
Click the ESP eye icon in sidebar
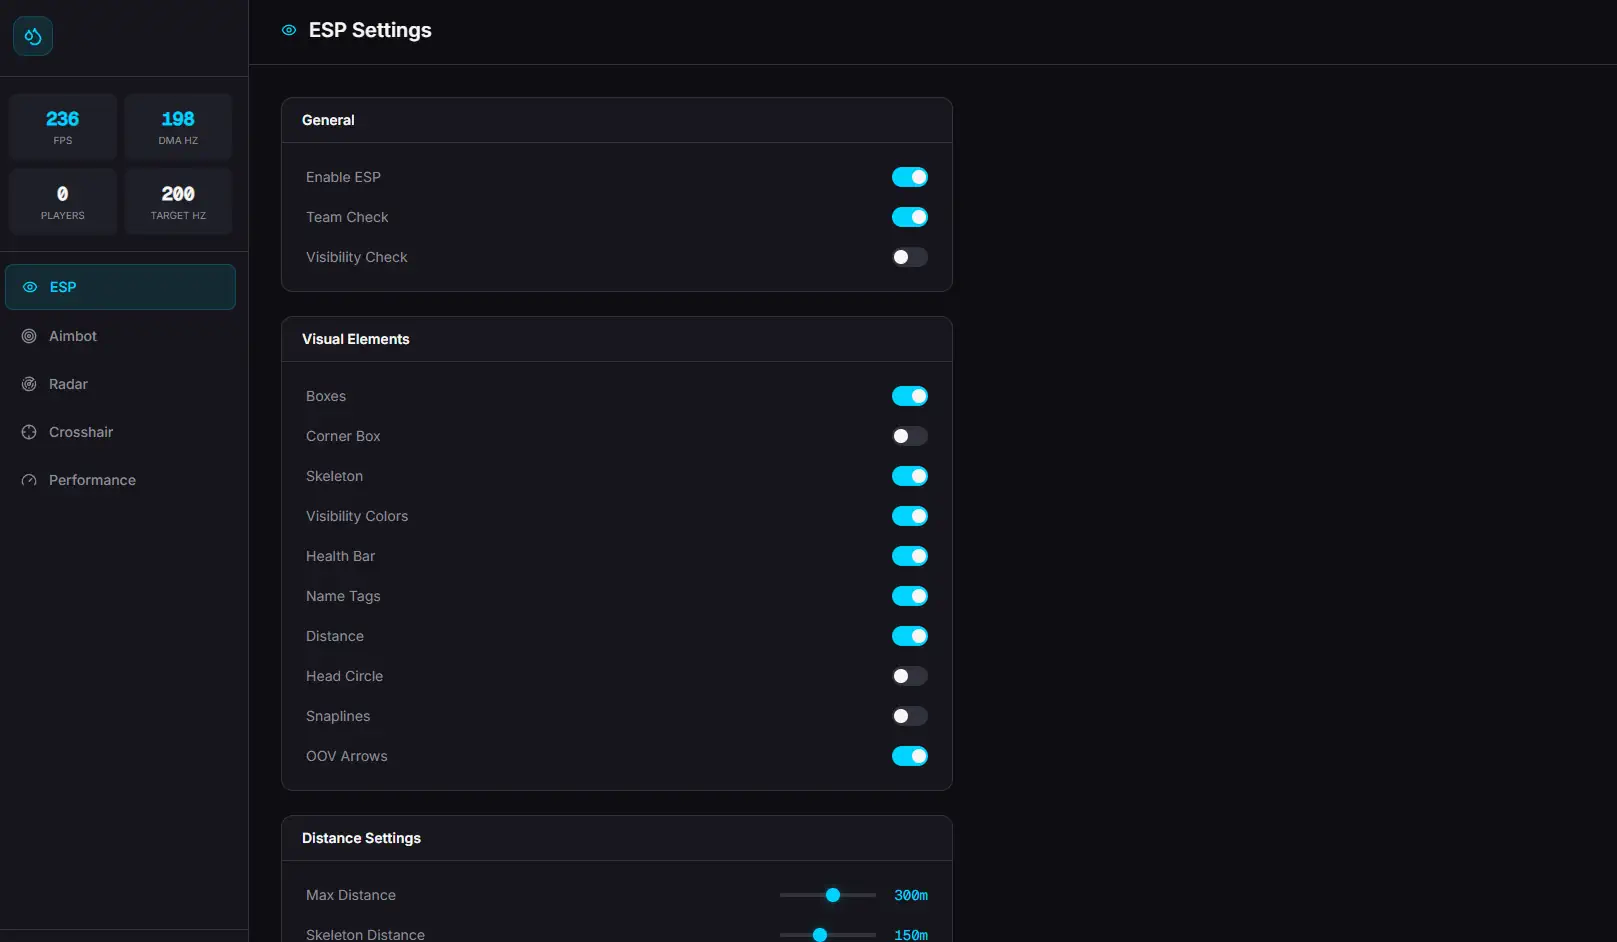point(30,287)
